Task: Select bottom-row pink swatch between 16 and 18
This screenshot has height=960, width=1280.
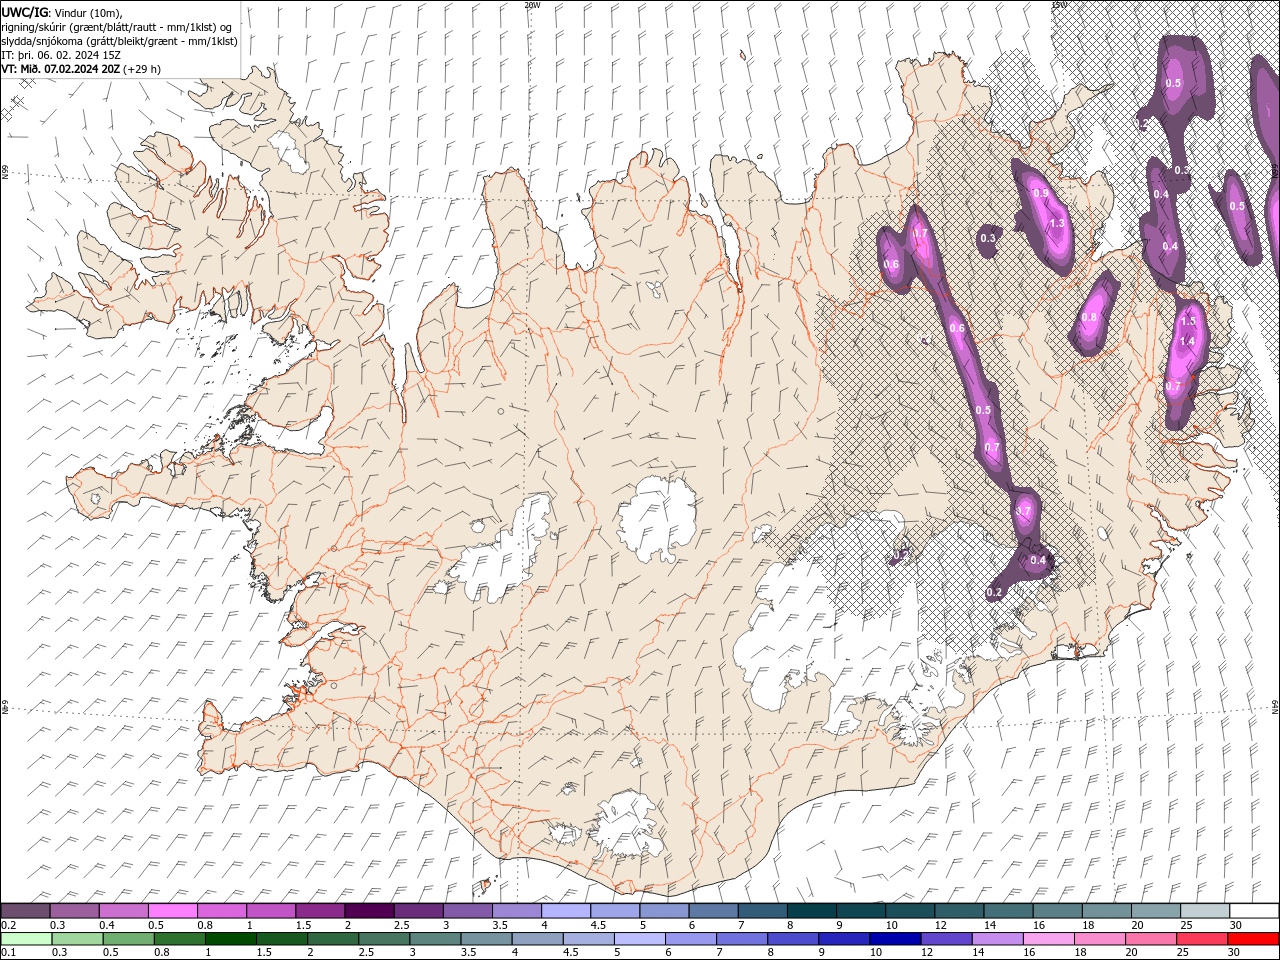Action: (x=1048, y=939)
